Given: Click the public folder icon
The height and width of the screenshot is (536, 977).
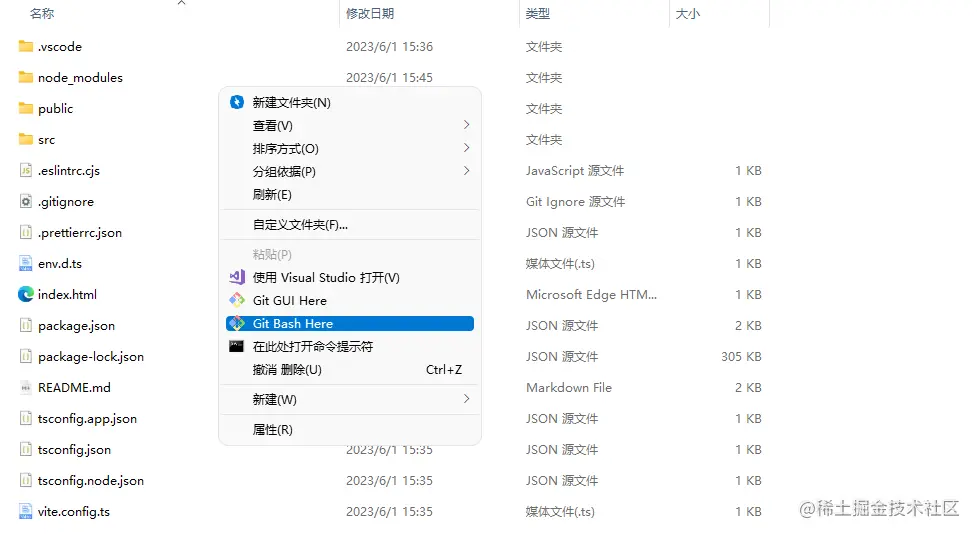Looking at the screenshot, I should pos(26,108).
